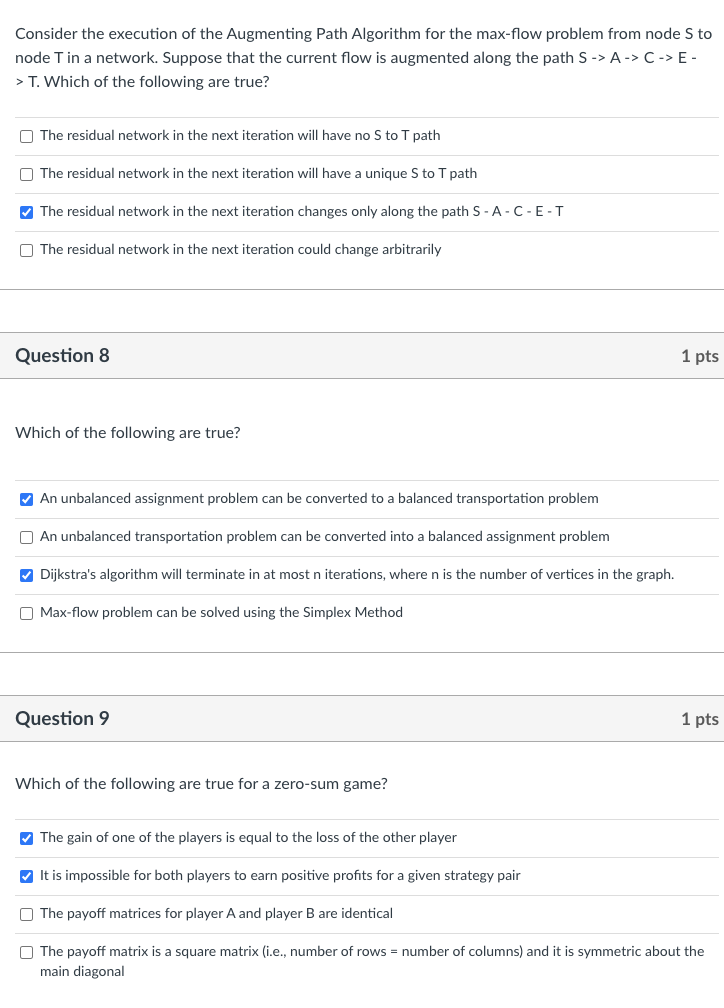Uncheck Dijkstra's algorithm terminates option
Viewport: 724px width, 1008px height.
(x=26, y=575)
